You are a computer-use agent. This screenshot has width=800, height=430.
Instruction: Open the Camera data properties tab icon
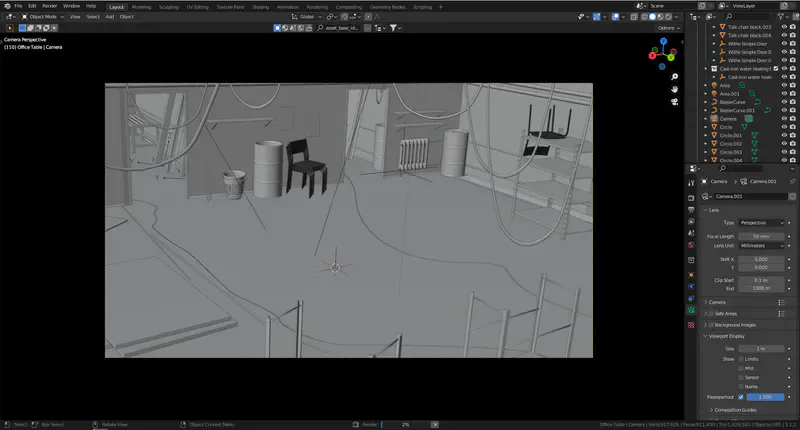pos(691,310)
